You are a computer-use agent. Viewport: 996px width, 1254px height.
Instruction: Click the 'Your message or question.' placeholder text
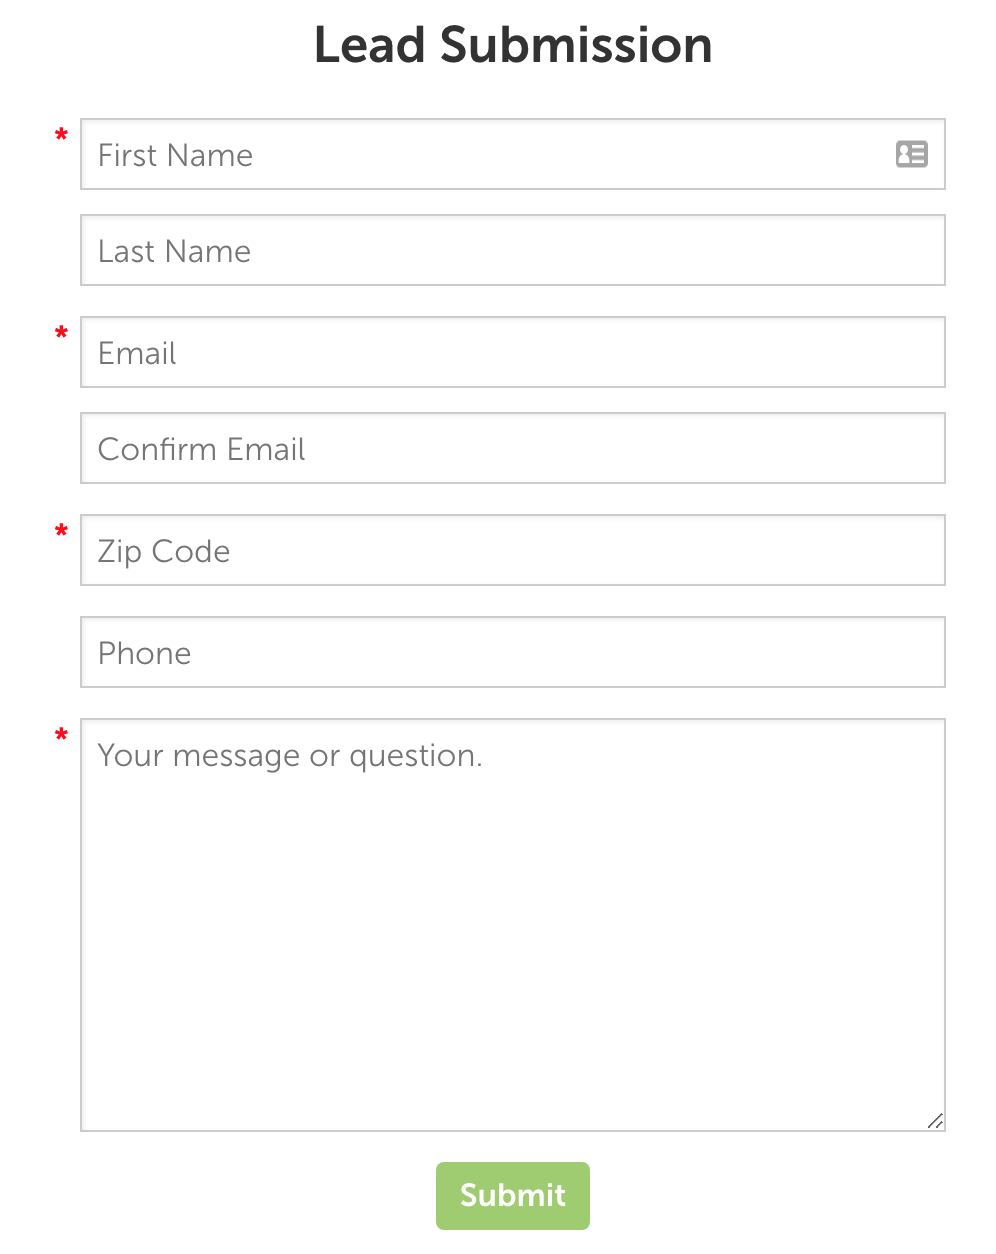point(290,756)
